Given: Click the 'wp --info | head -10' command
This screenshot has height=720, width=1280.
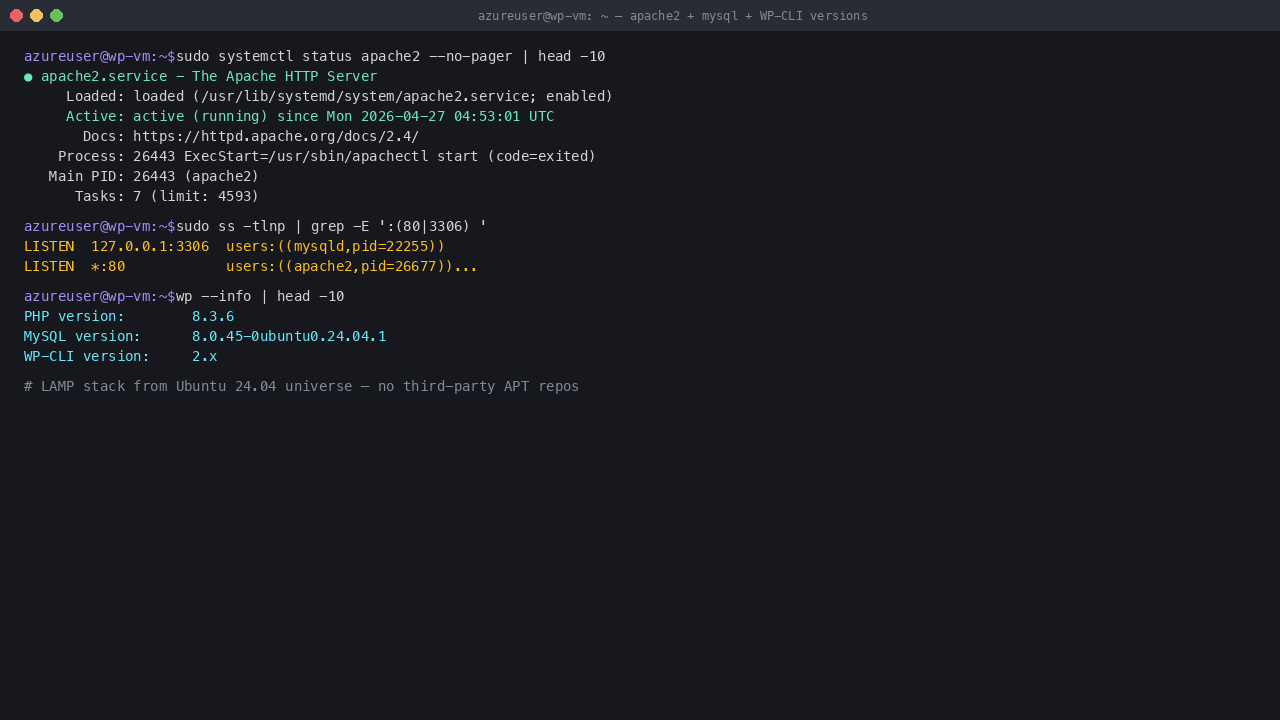Looking at the screenshot, I should tap(260, 296).
